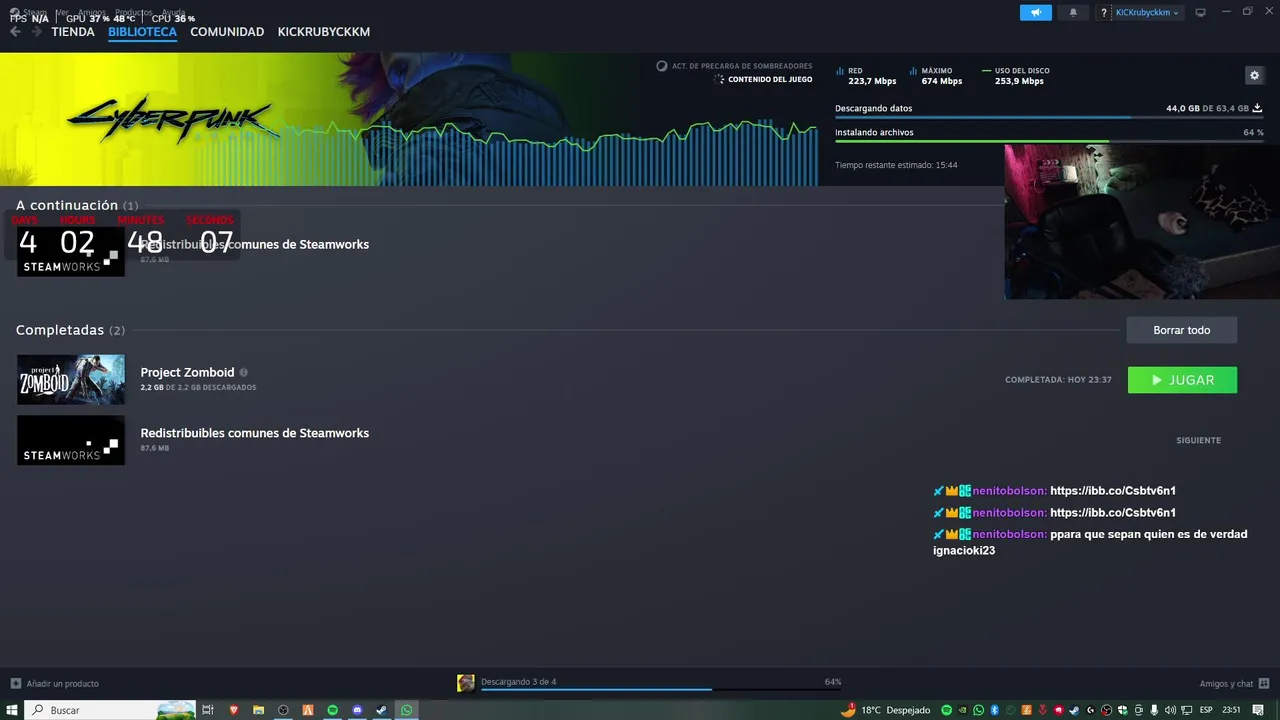Open the completed Redistribuibles comunes de Steamworks title
This screenshot has height=720, width=1280.
tap(254, 433)
